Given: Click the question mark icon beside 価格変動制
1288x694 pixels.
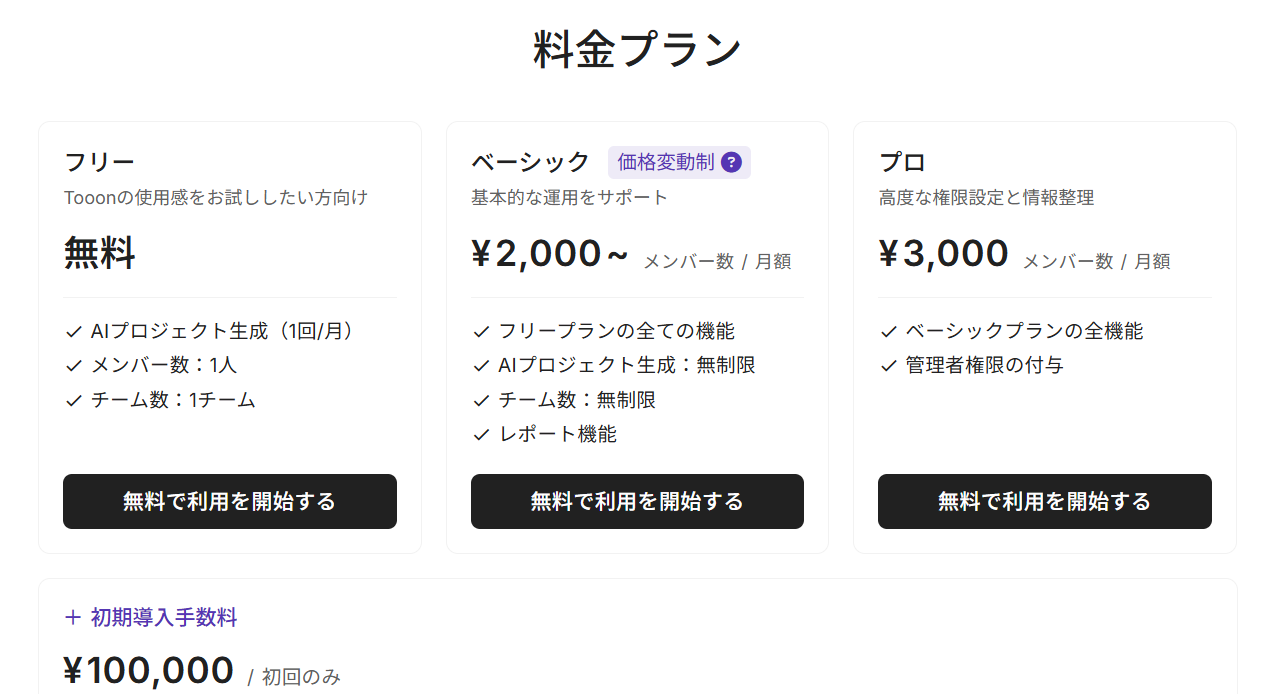Looking at the screenshot, I should 732,162.
